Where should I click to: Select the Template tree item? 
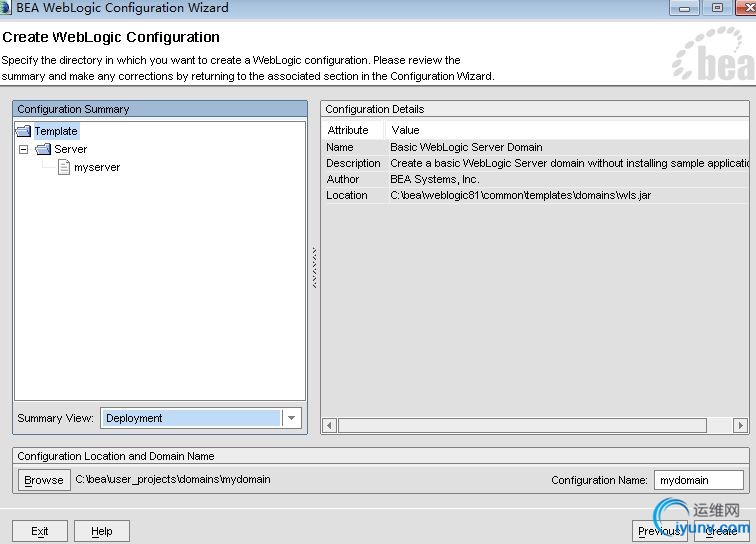(56, 131)
